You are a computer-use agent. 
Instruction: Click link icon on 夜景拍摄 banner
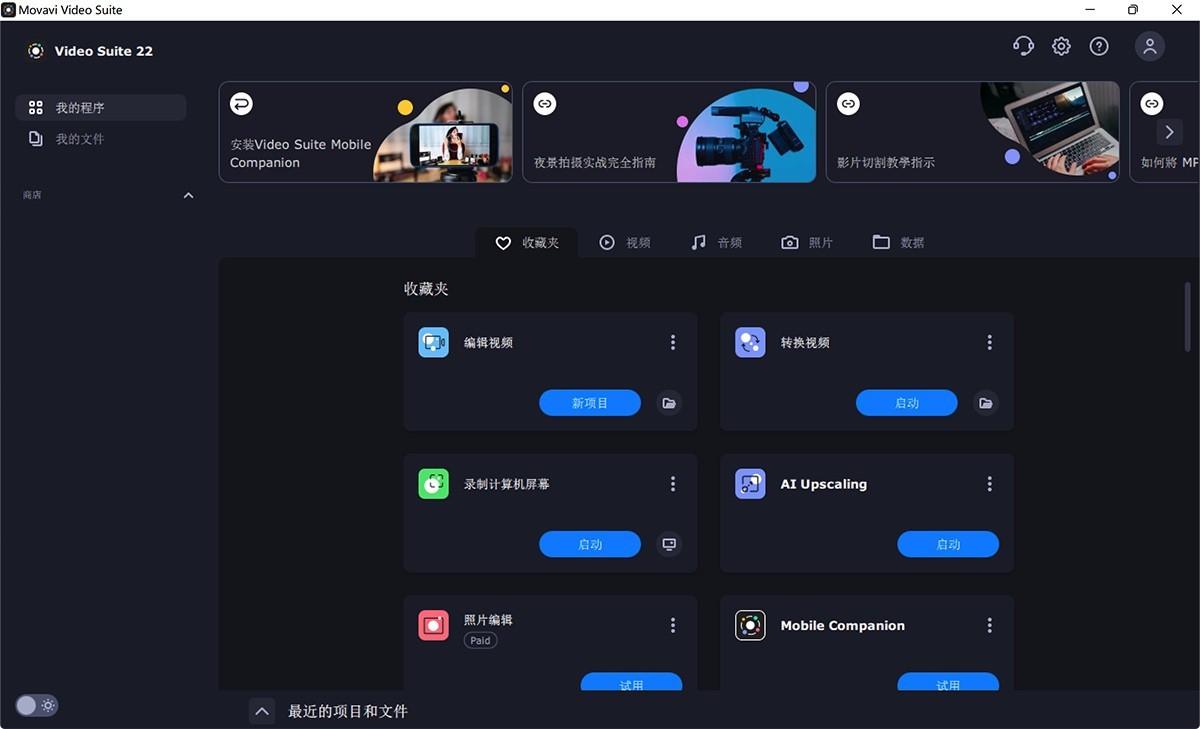(545, 103)
